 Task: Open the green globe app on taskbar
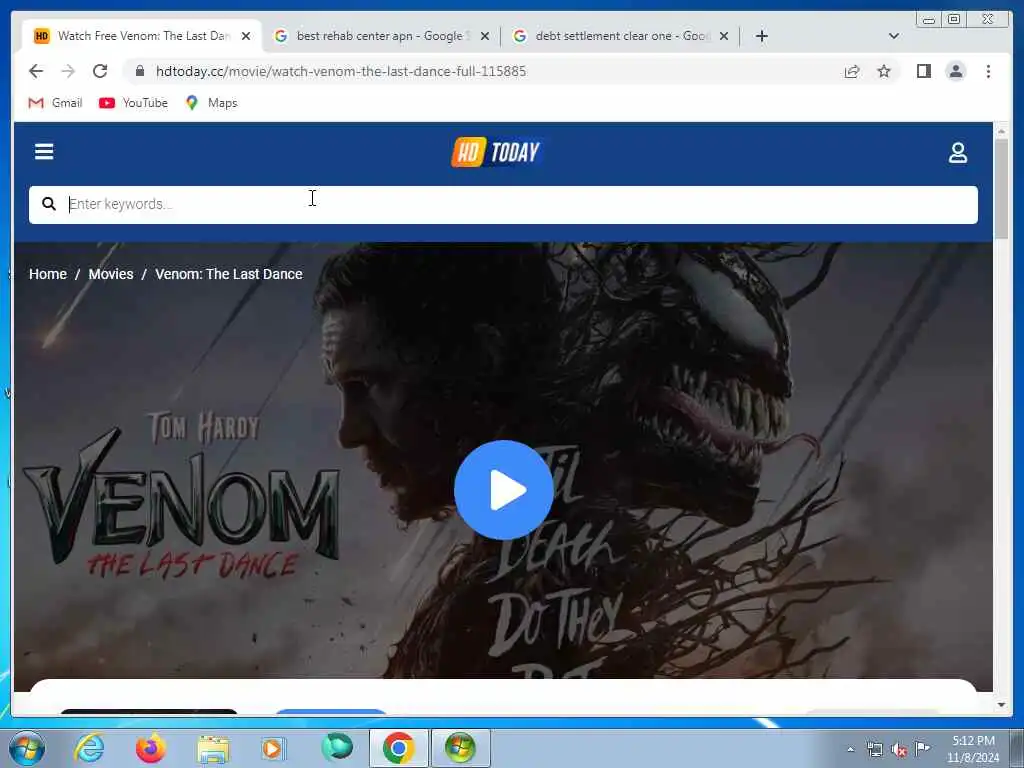point(337,747)
